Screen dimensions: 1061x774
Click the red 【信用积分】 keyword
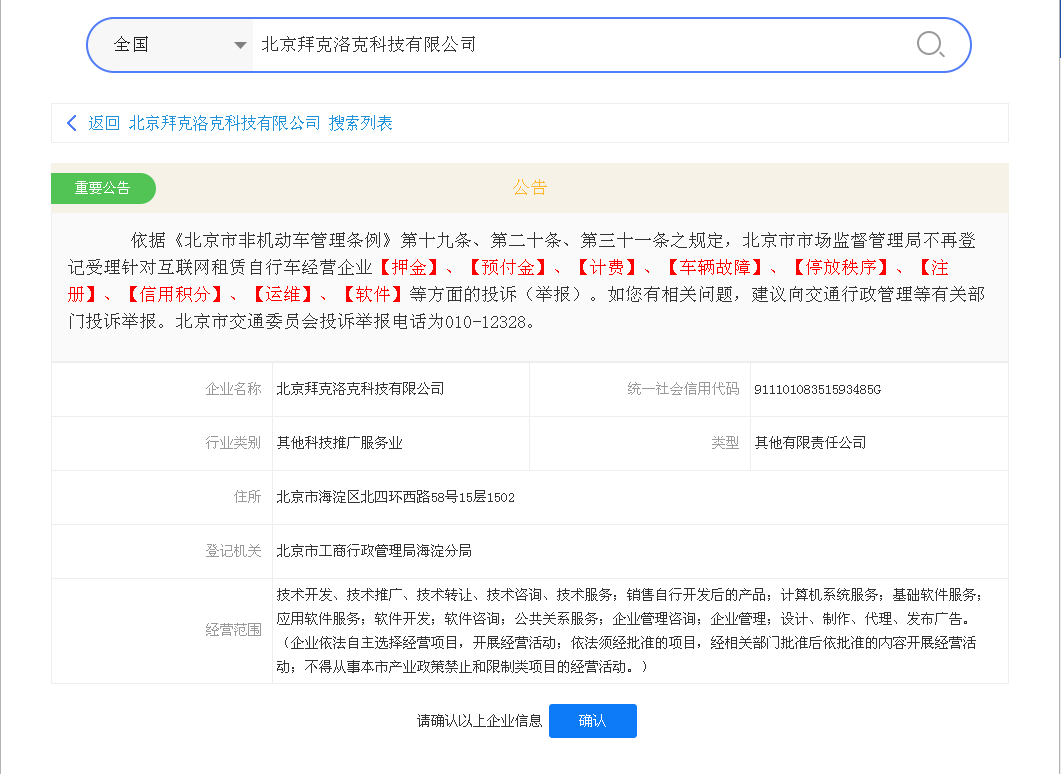(175, 295)
